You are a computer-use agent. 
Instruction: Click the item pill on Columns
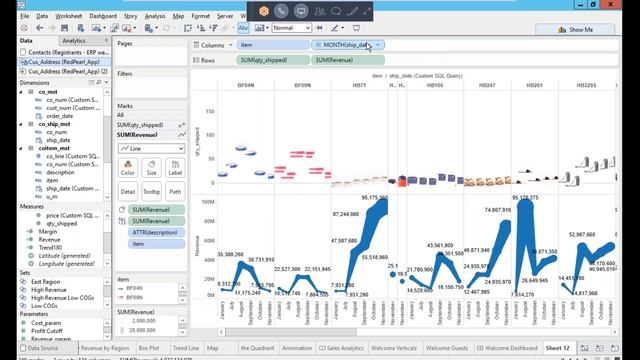coord(273,45)
